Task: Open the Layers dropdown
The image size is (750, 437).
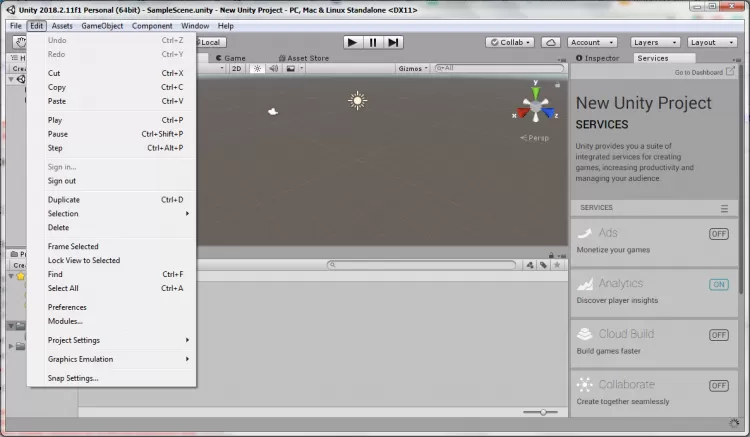Action: pos(655,43)
